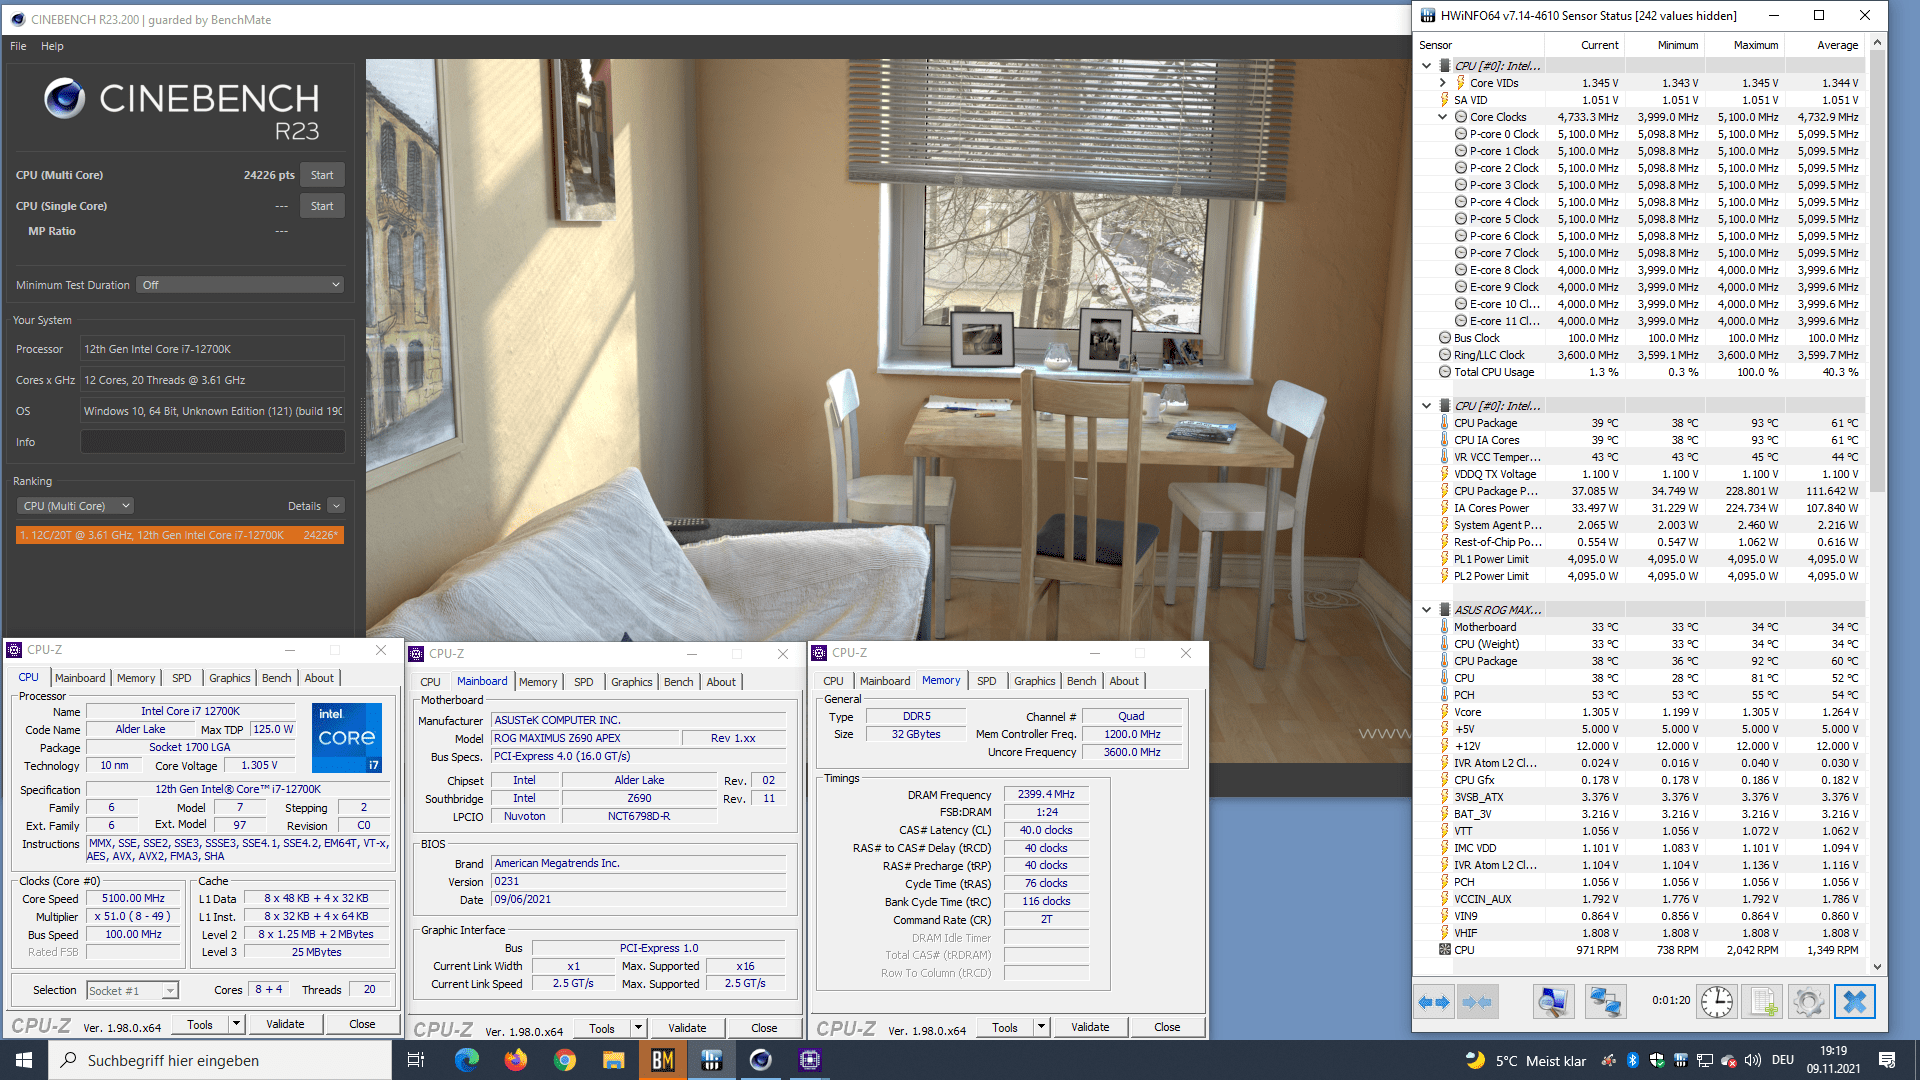Image resolution: width=1920 pixels, height=1080 pixels.
Task: Open Firefox from the taskbar
Action: point(516,1060)
